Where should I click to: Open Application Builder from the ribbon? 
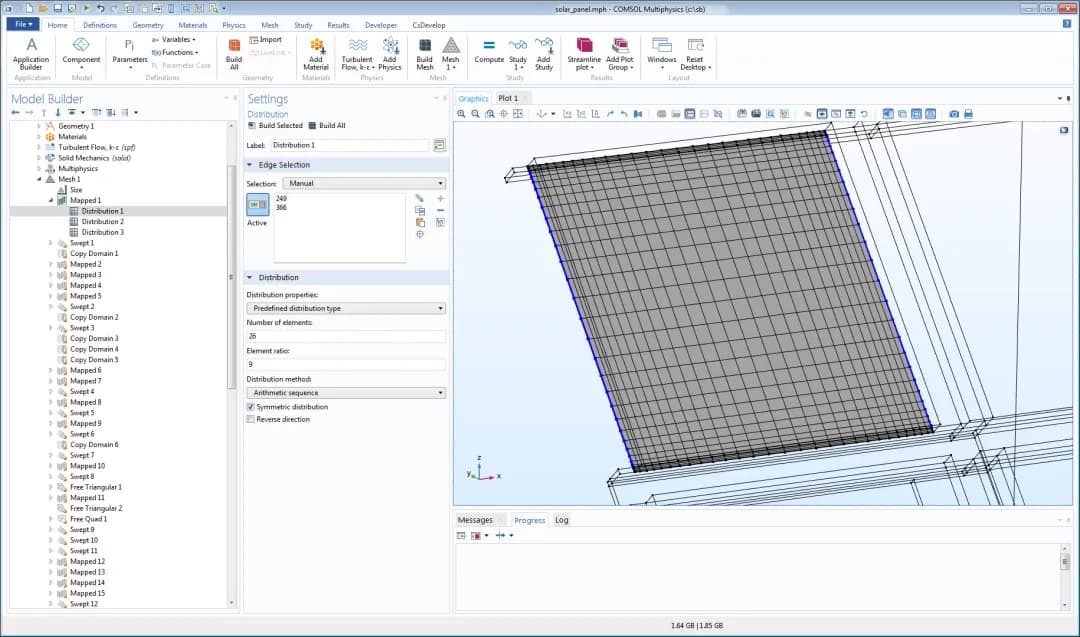(x=31, y=46)
